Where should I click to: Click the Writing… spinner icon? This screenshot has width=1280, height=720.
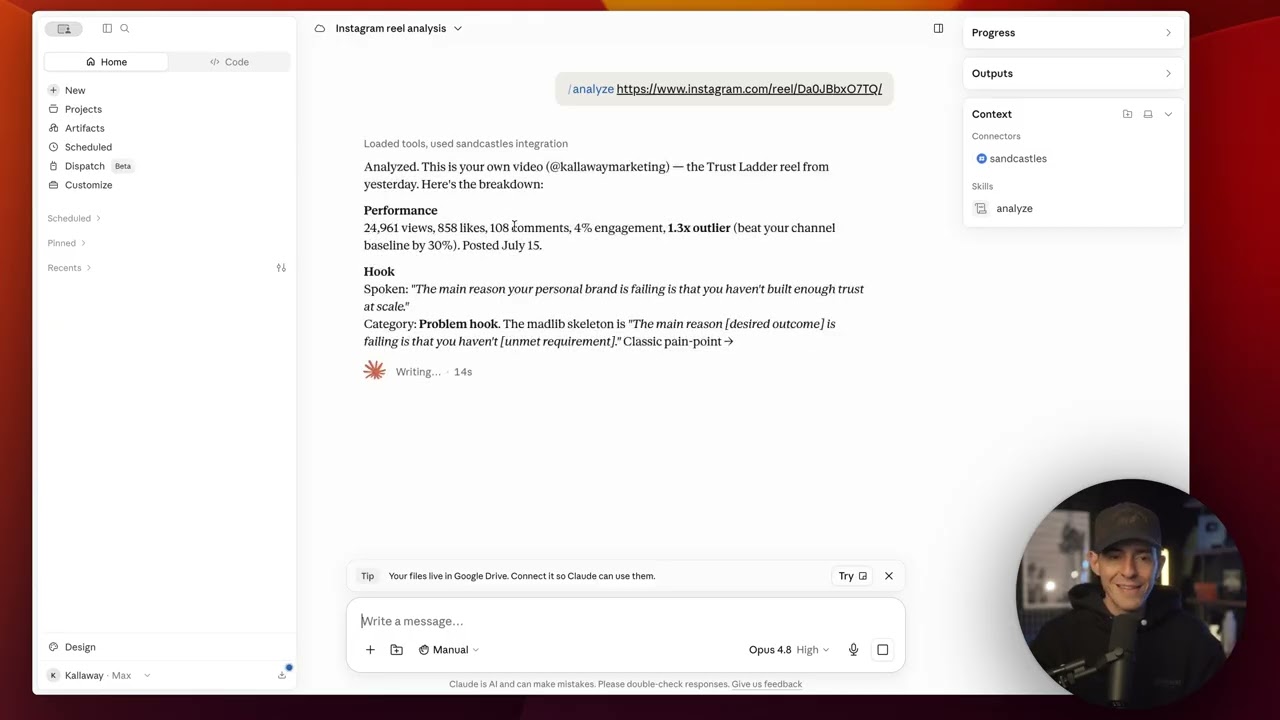(374, 371)
